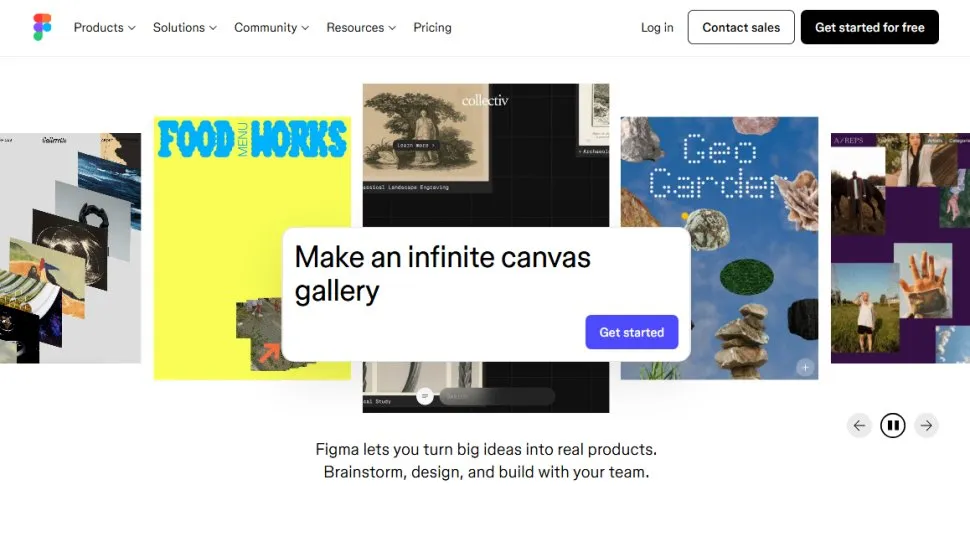
Task: Click the Figma logo in the header
Action: click(x=42, y=27)
